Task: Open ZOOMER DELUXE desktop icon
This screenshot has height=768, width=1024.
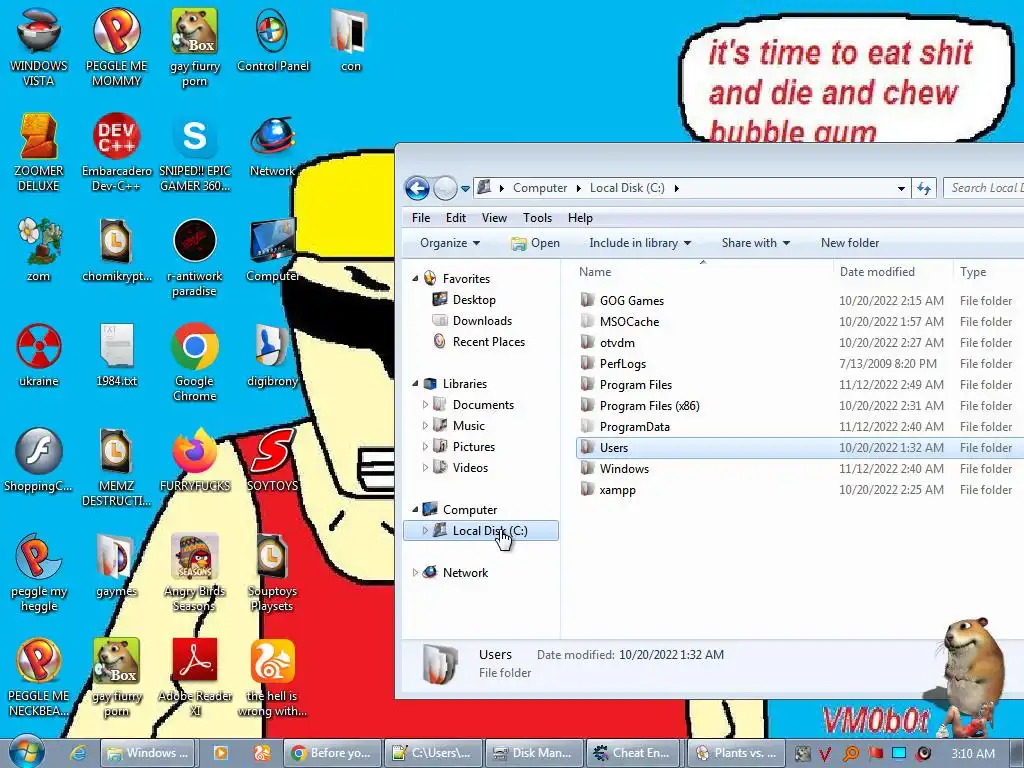Action: point(39,152)
